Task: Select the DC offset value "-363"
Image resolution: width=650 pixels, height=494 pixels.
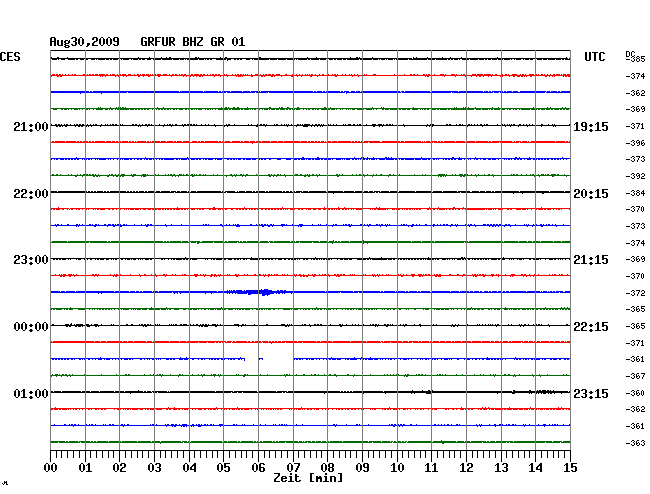Action: tap(635, 443)
